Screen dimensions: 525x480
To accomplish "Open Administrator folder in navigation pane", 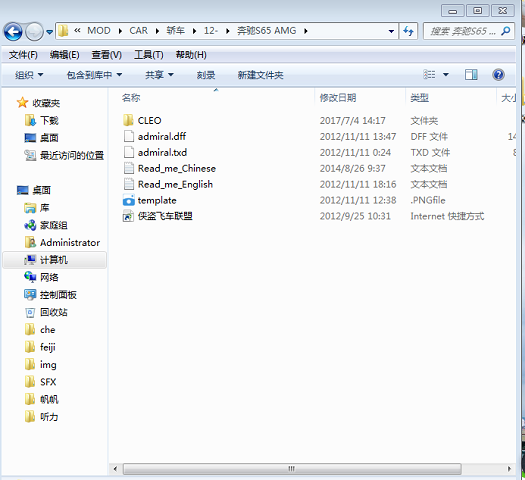I will point(70,243).
